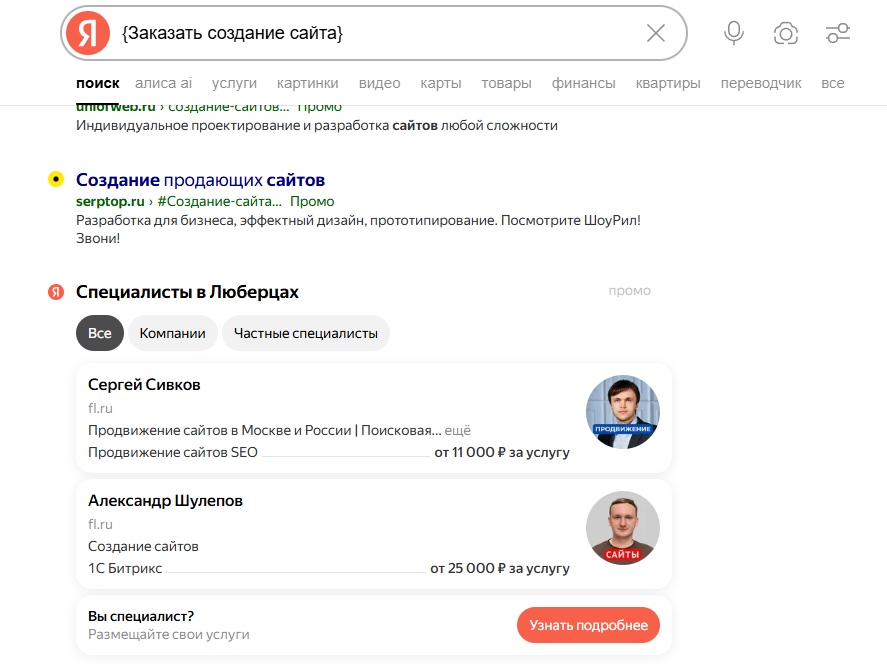Screen dimensions: 887x667
Task: Filter specialists by Компании
Action: tap(173, 333)
